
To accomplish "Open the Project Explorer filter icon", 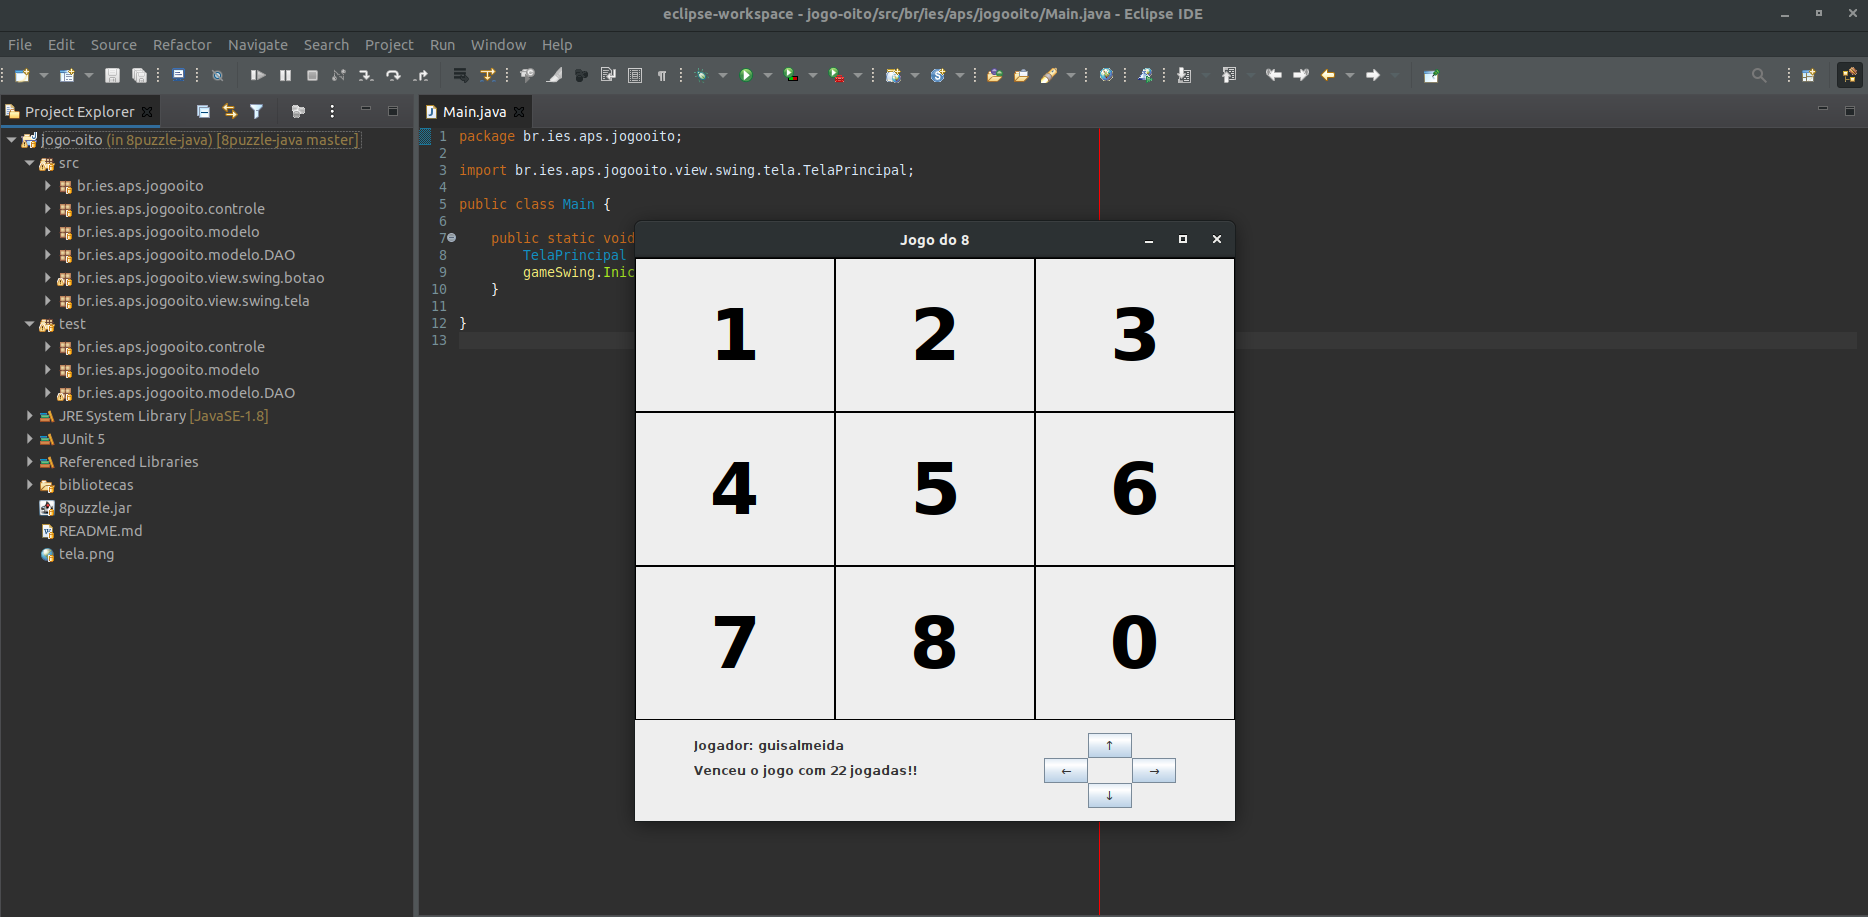I will tap(257, 112).
